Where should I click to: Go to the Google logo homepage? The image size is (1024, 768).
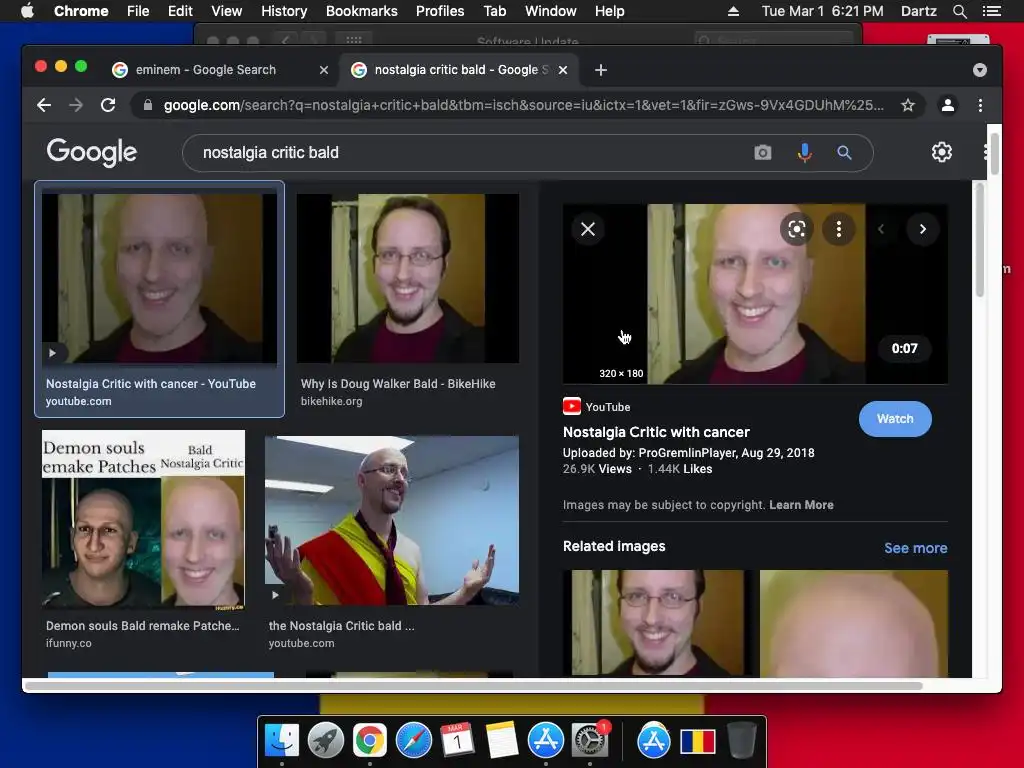(x=91, y=152)
